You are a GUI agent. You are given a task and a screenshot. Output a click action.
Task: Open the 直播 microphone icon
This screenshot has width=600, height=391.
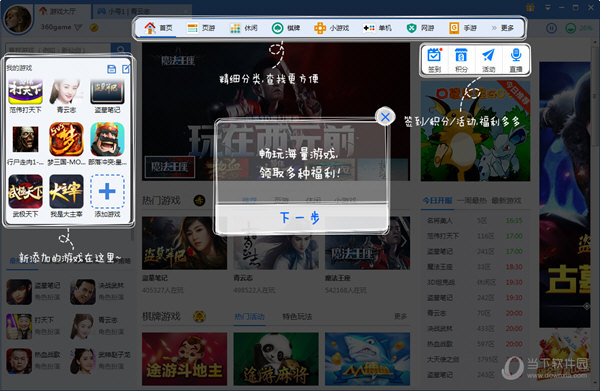point(516,59)
